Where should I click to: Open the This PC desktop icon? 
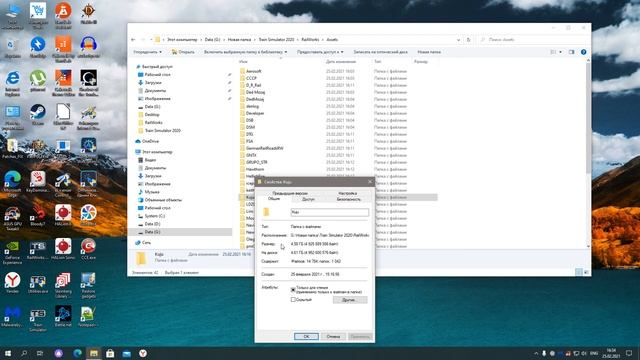13,16
